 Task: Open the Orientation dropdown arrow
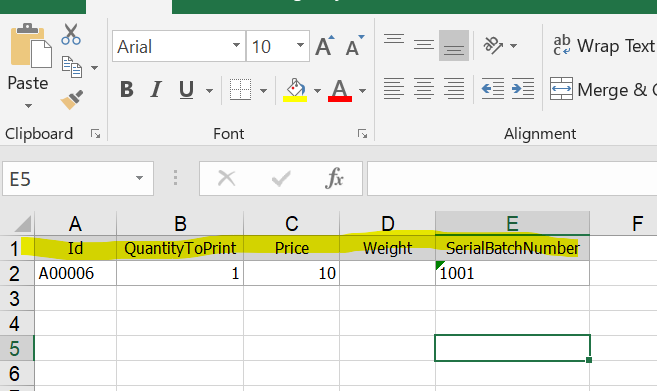pyautogui.click(x=513, y=45)
